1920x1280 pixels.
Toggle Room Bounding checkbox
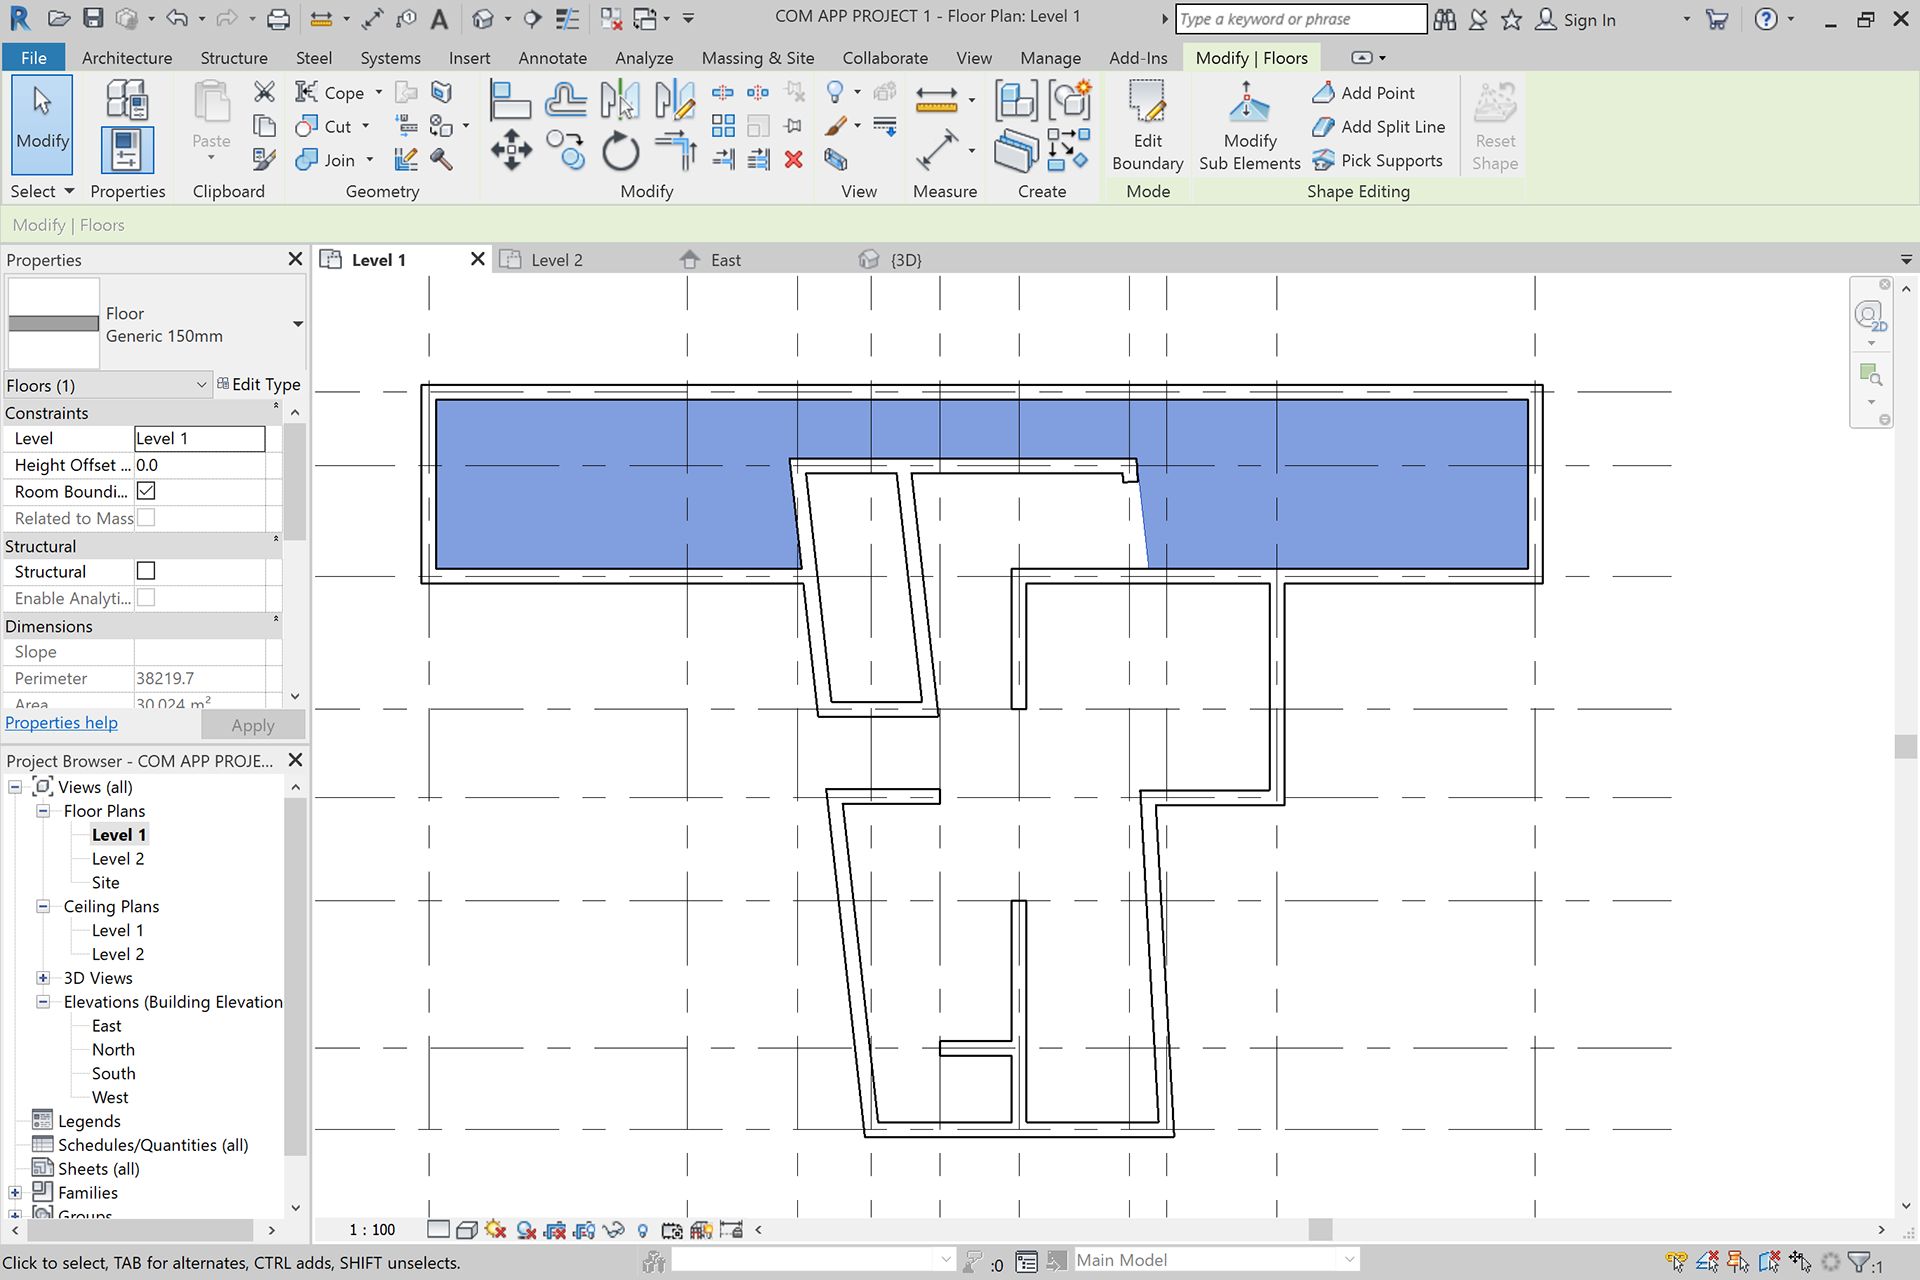coord(146,491)
